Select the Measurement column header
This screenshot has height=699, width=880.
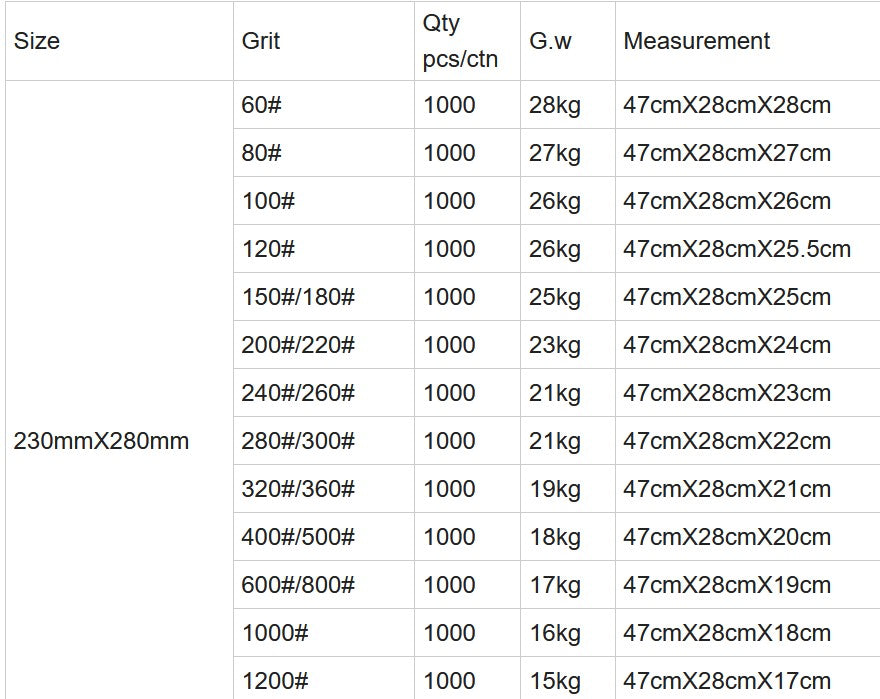click(x=697, y=41)
